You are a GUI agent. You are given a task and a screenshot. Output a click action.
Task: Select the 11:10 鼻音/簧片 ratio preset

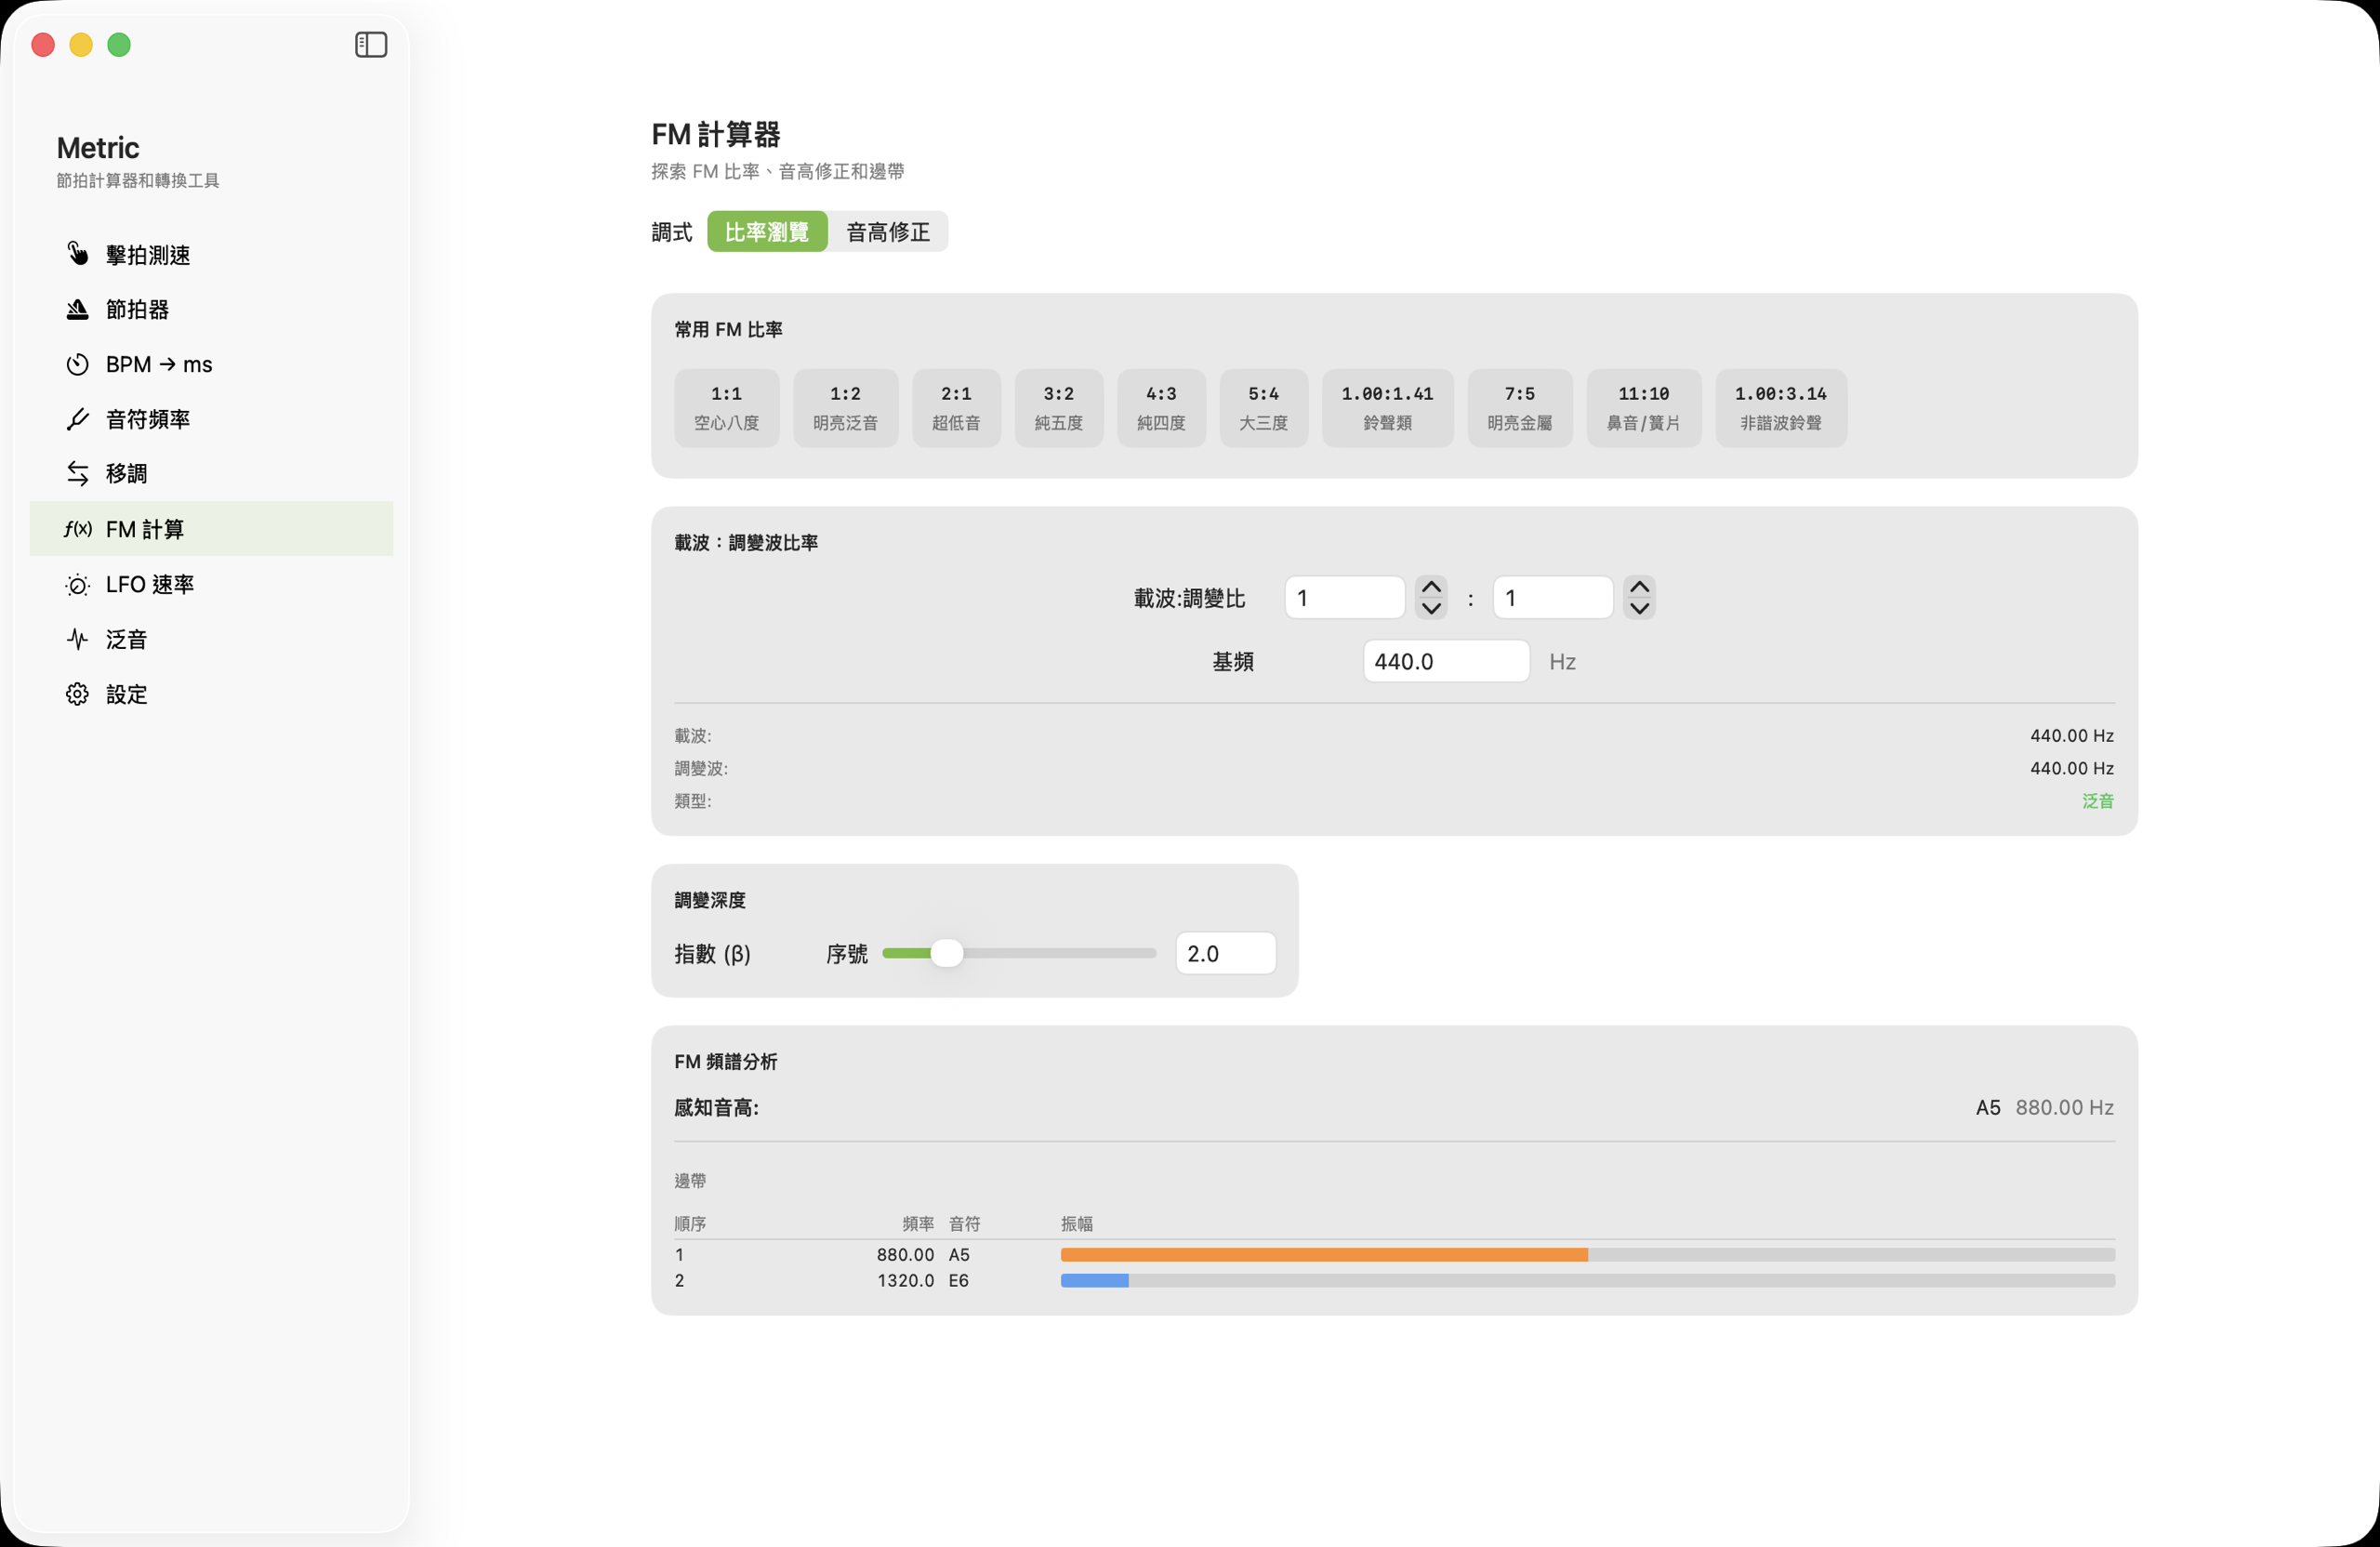pyautogui.click(x=1644, y=408)
